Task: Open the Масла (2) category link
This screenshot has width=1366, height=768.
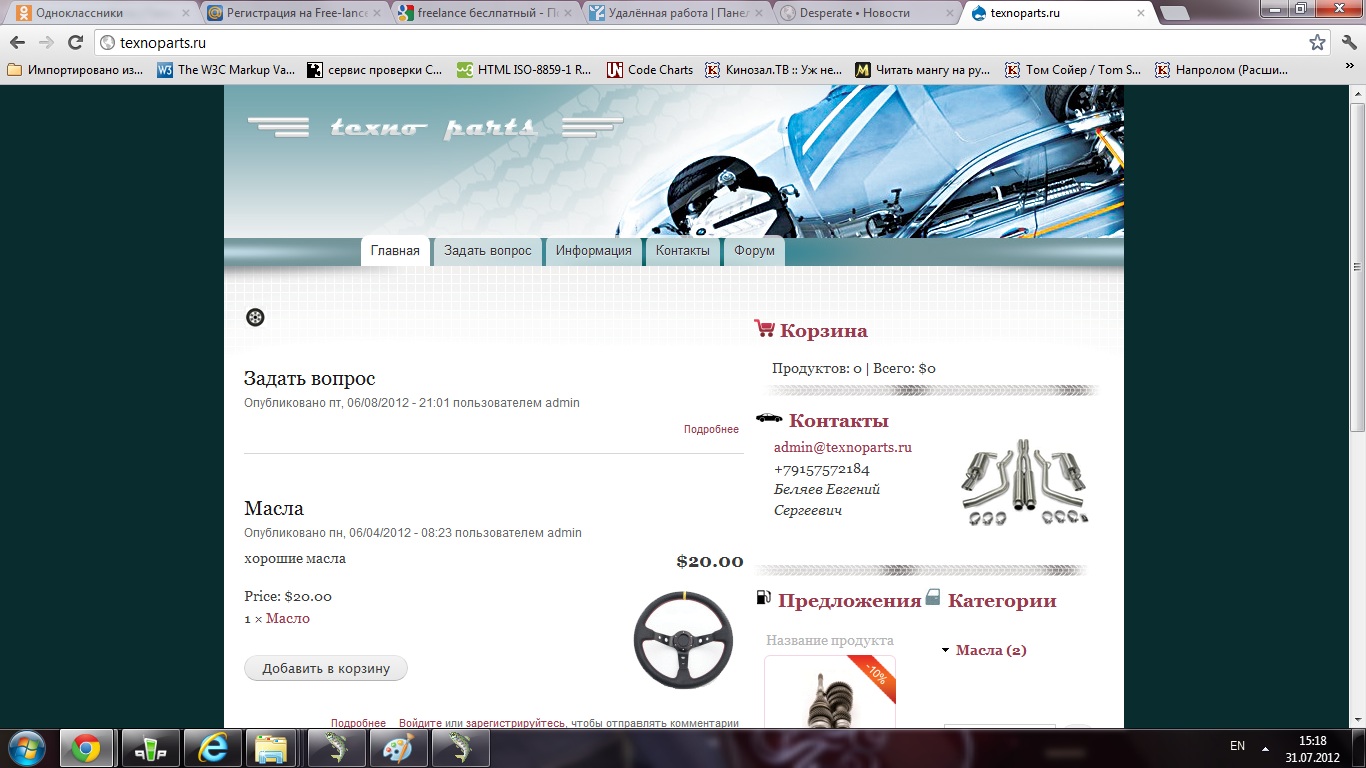Action: 991,650
